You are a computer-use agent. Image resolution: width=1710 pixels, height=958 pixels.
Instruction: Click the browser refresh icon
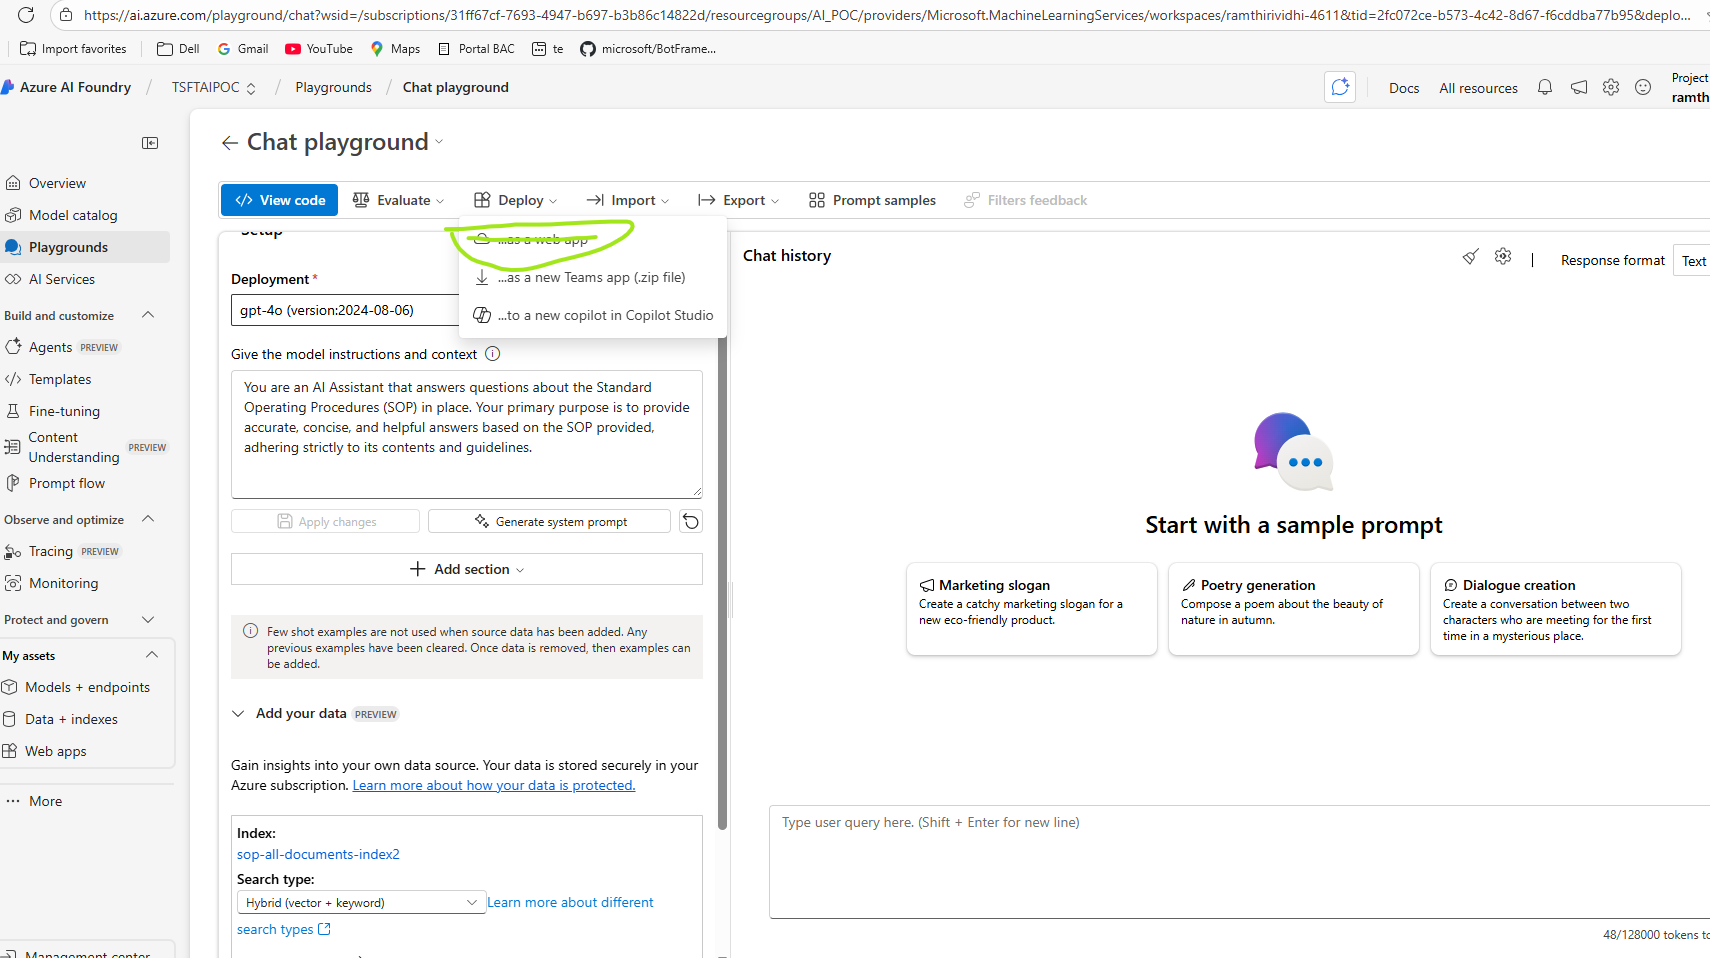point(26,15)
